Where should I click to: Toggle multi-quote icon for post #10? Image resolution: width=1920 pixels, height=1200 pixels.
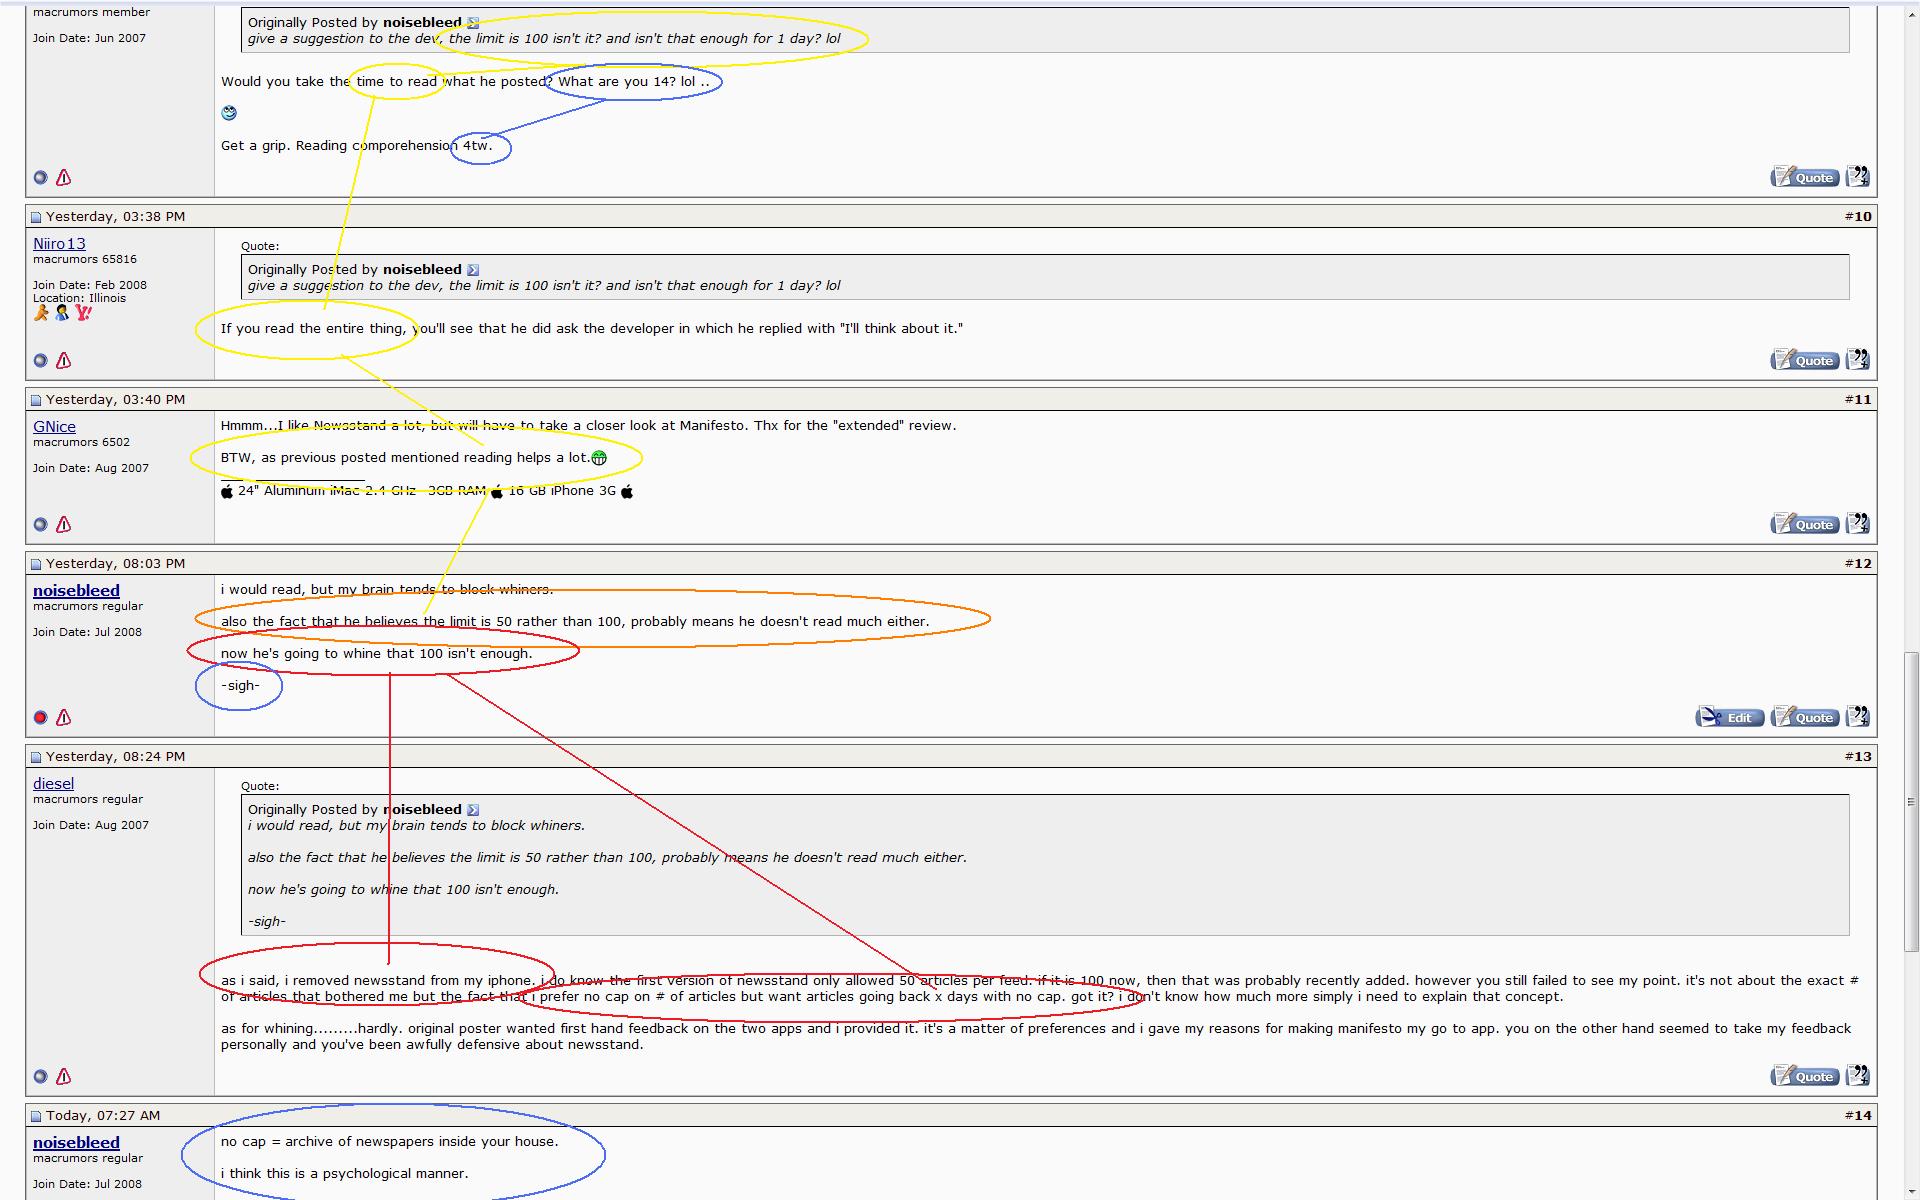1858,360
